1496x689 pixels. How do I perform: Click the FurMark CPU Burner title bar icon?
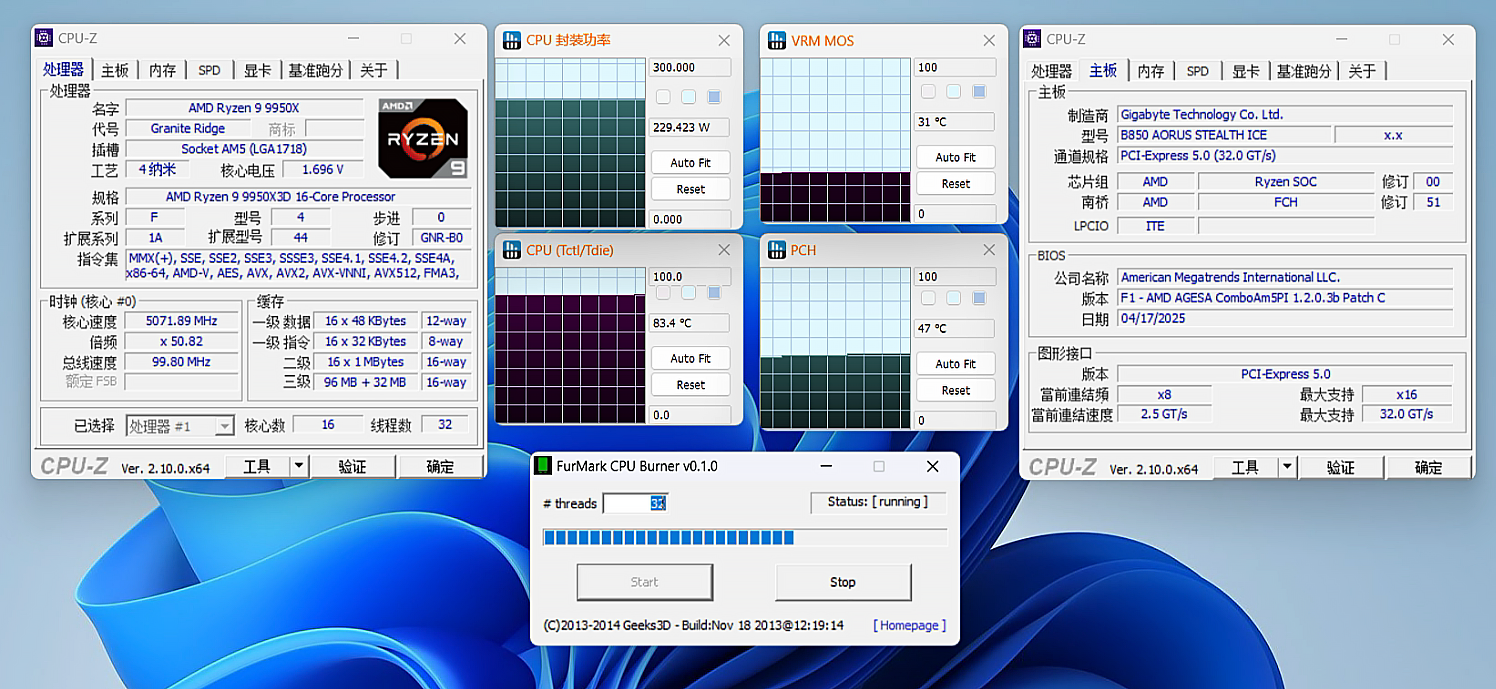click(542, 466)
